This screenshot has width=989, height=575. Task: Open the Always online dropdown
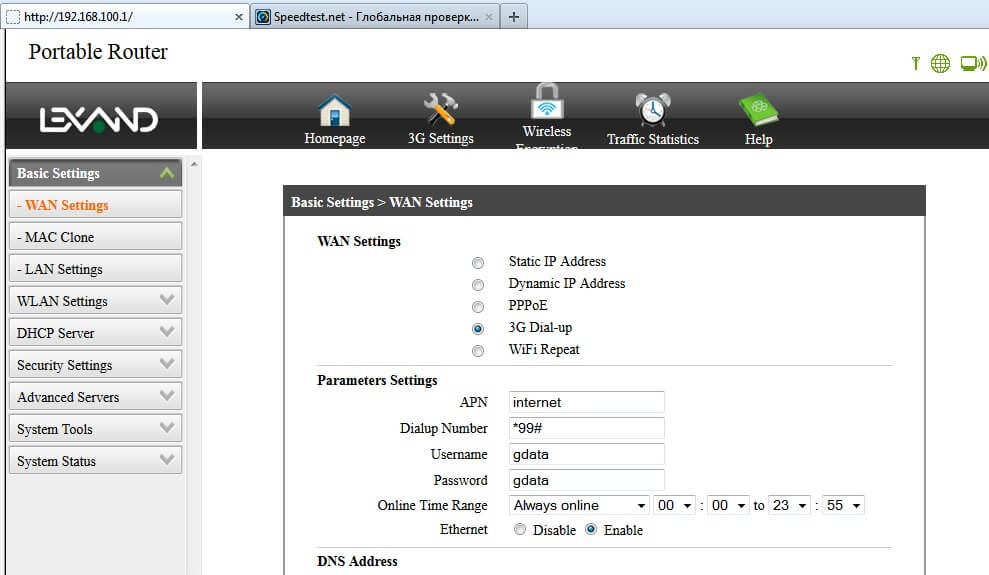click(579, 506)
